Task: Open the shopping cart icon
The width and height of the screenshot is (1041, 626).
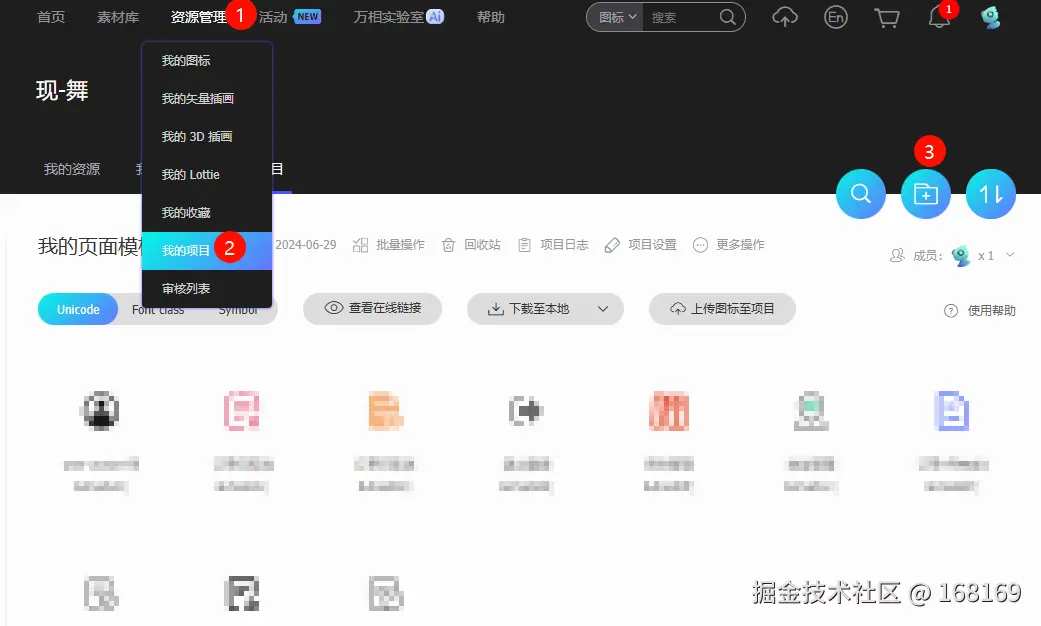Action: point(887,17)
